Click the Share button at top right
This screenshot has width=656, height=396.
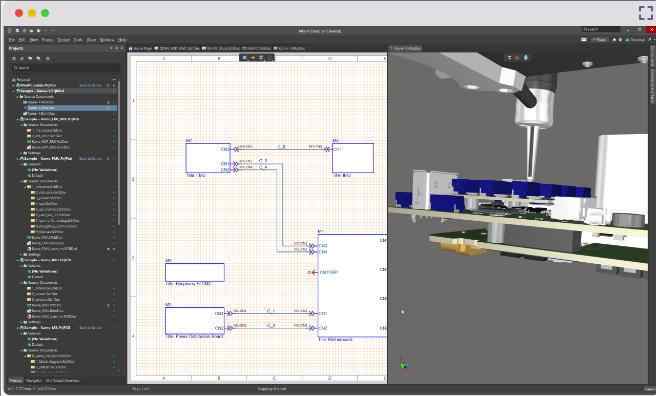pyautogui.click(x=600, y=40)
